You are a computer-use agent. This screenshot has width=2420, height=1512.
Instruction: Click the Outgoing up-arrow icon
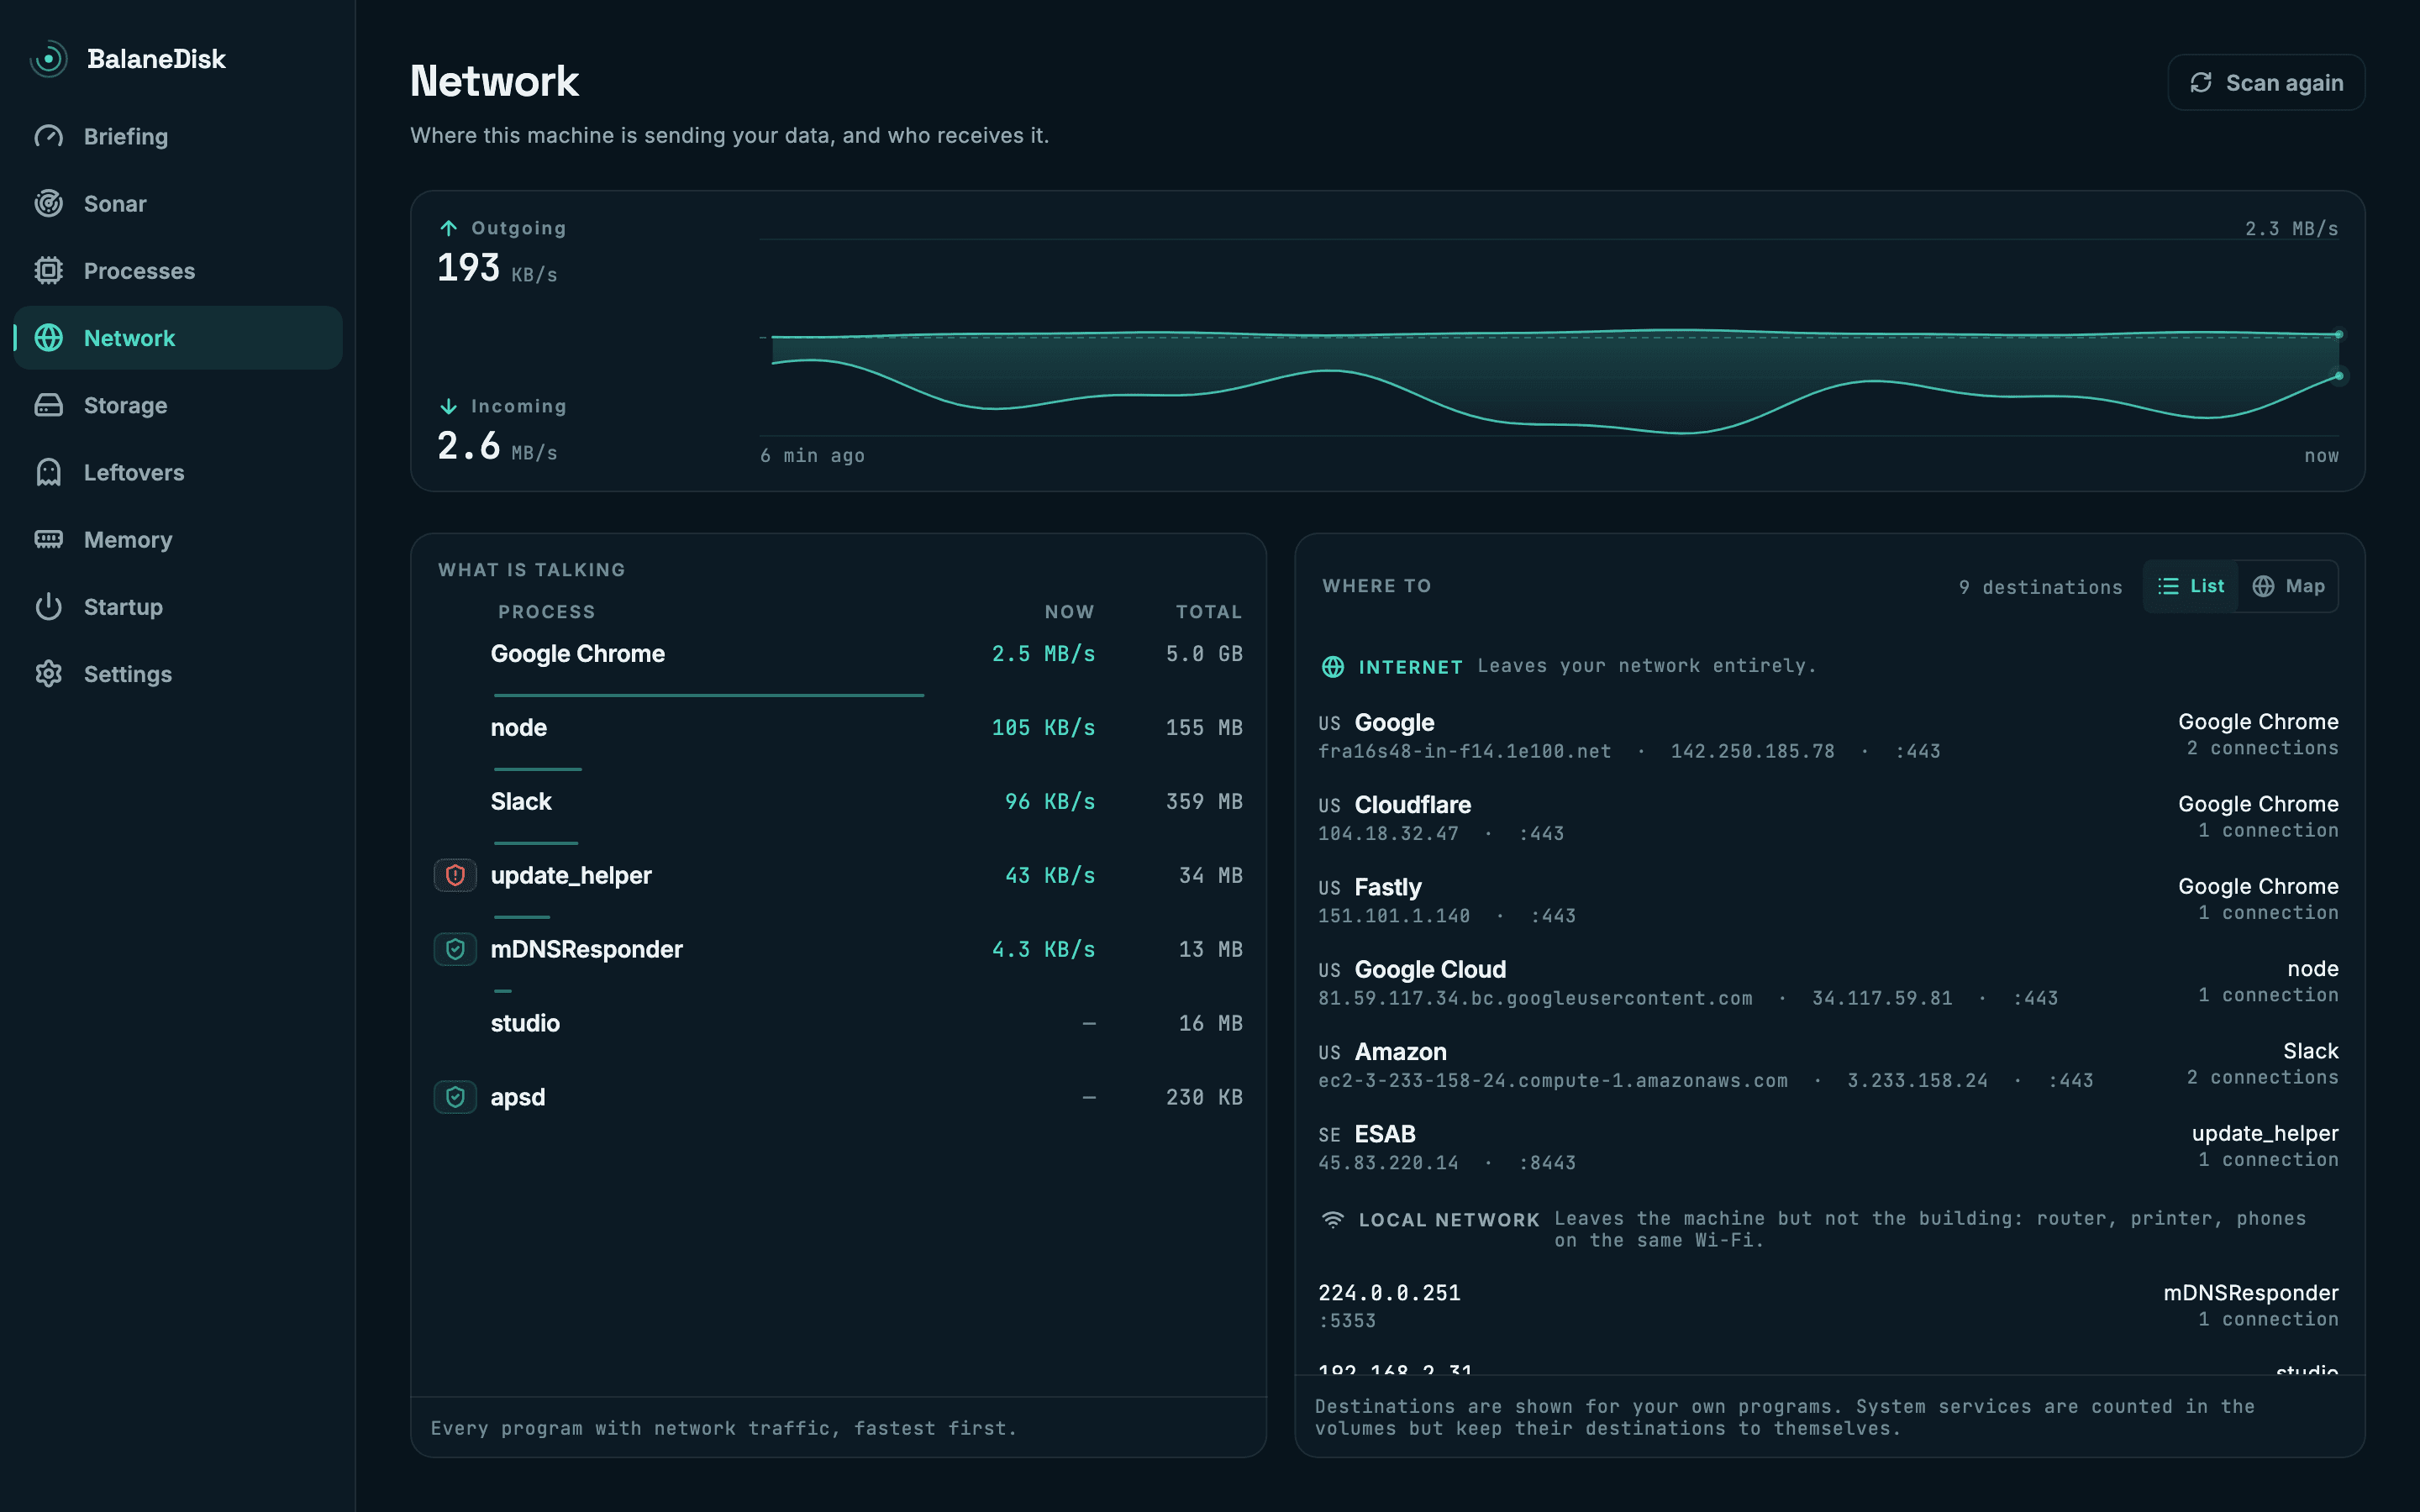point(448,228)
